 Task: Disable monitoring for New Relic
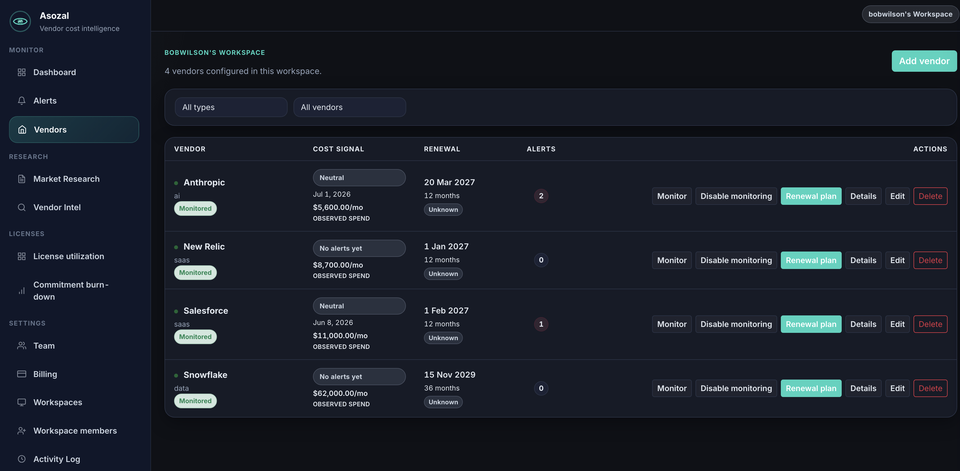pos(736,260)
